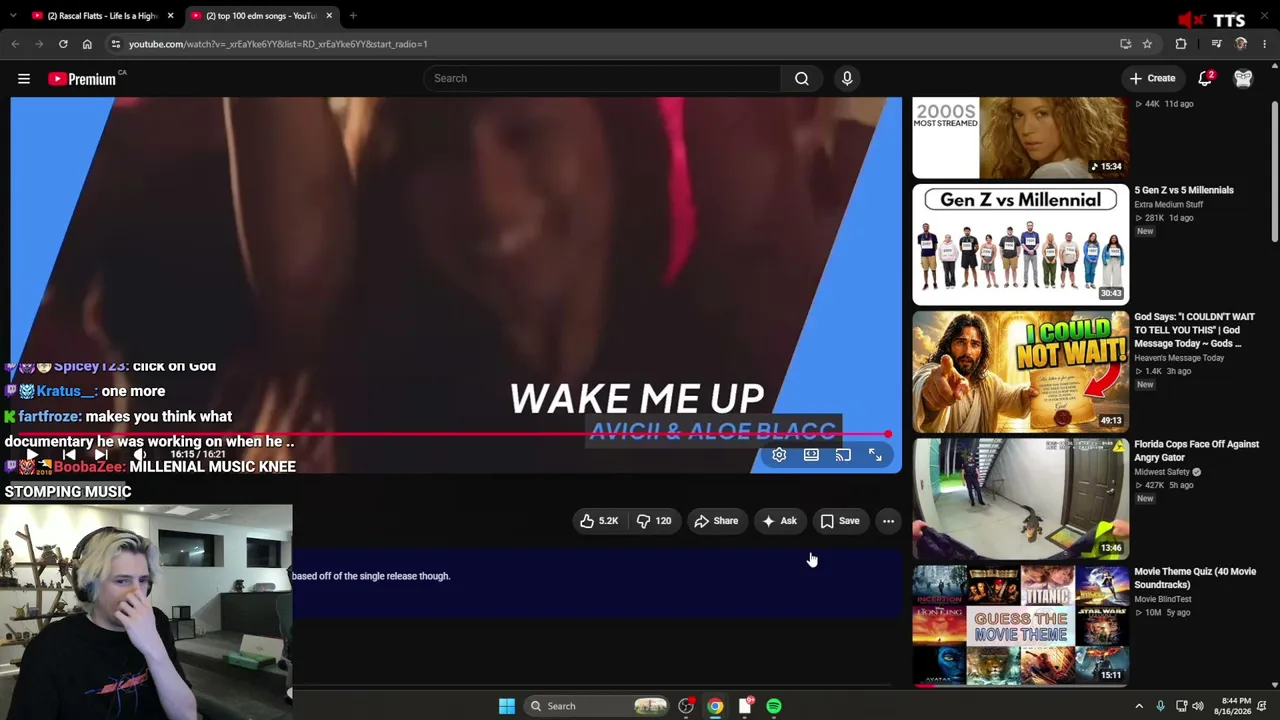
Task: Open Florida Cops Face Off Against Angry Gator
Action: (x=1196, y=450)
